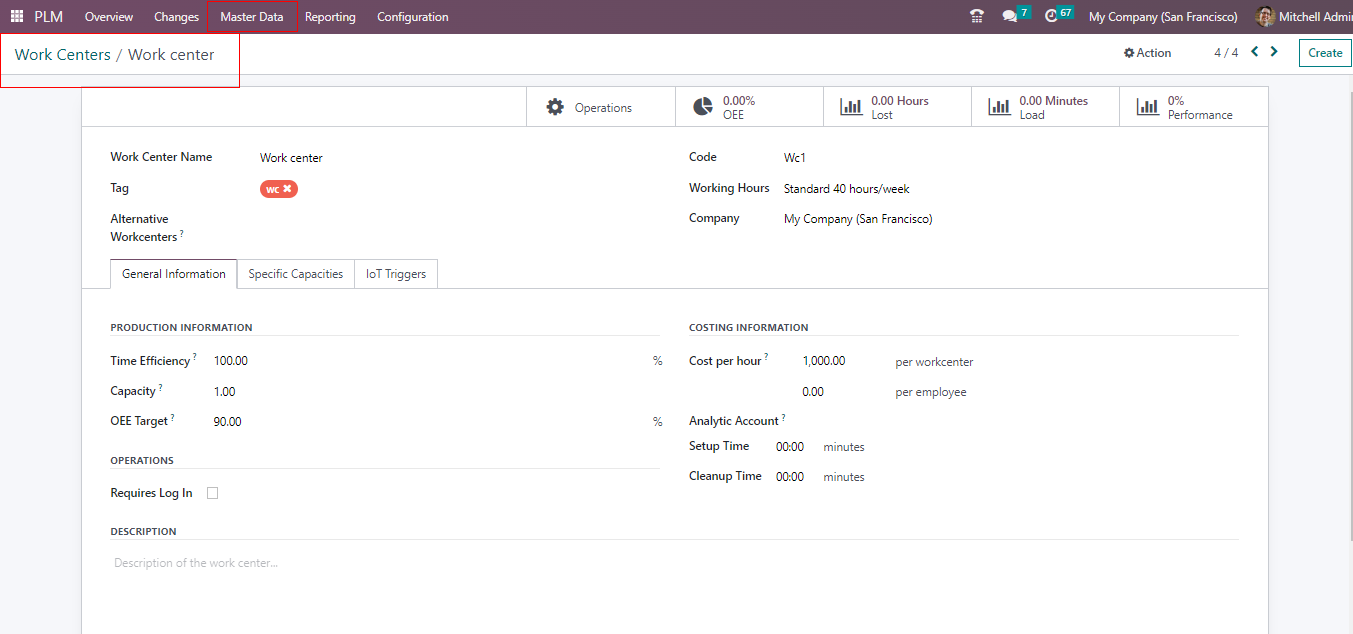Click the 4 / 4 pager counter
Viewport: 1353px width, 634px height.
tap(1226, 53)
